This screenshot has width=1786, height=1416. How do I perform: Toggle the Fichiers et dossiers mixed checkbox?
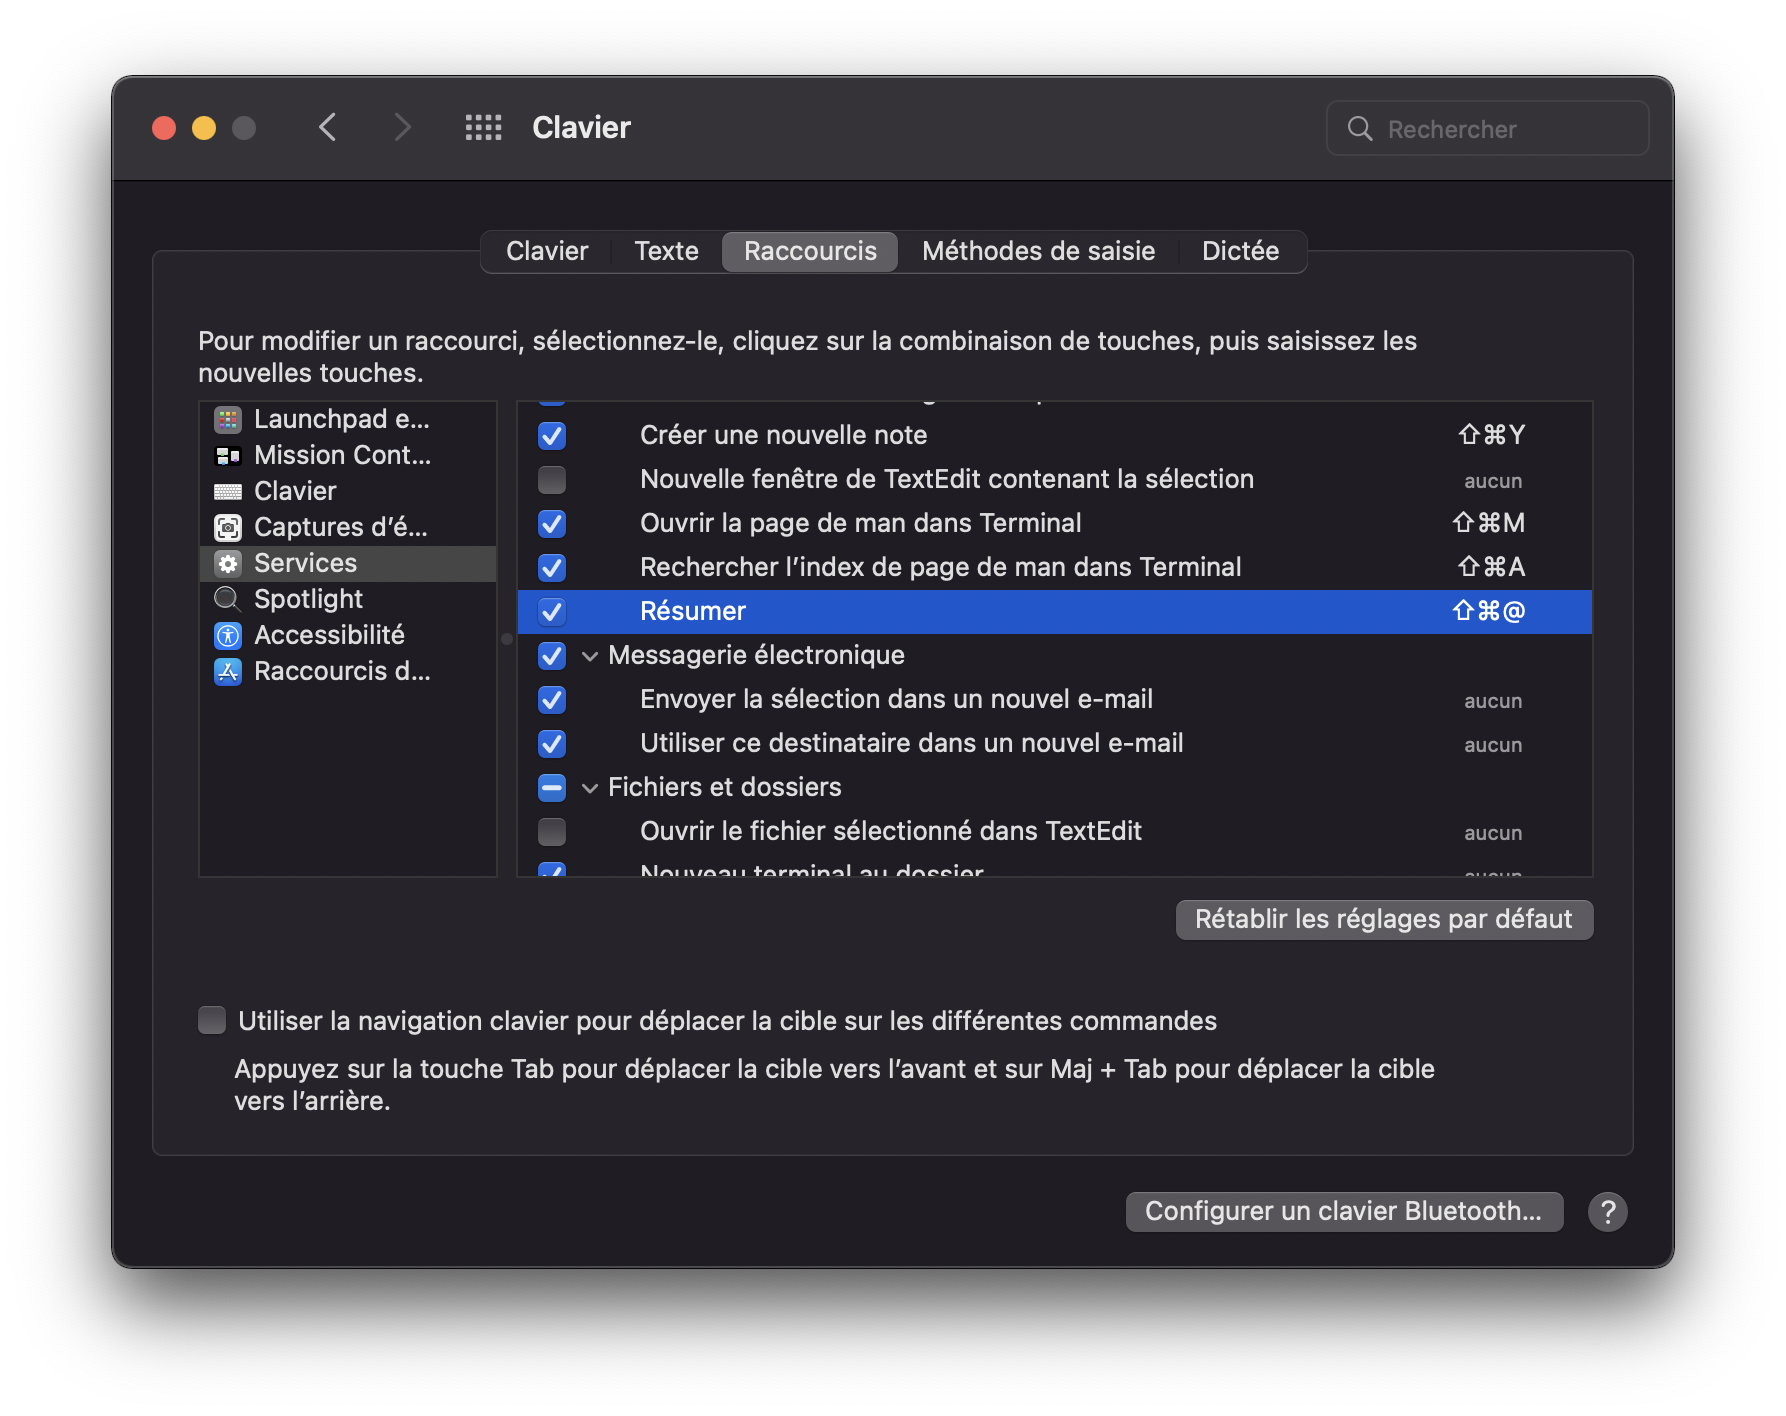tap(552, 788)
